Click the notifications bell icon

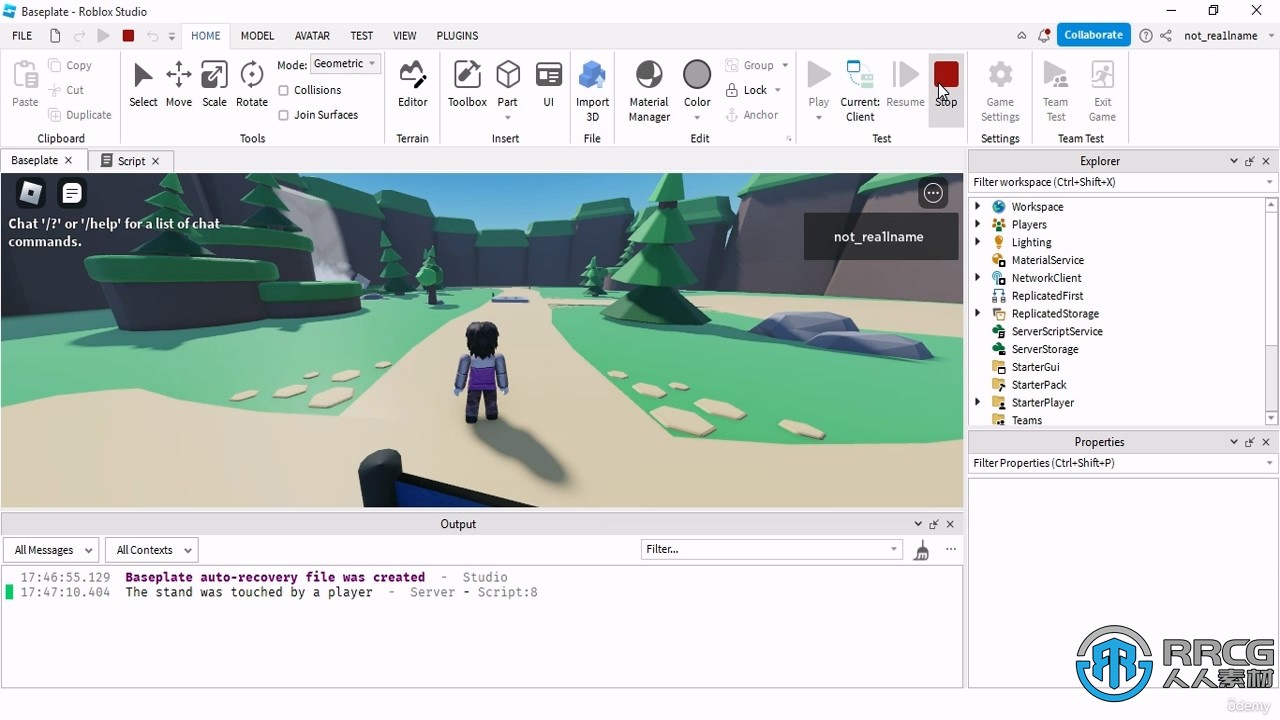(x=1043, y=35)
